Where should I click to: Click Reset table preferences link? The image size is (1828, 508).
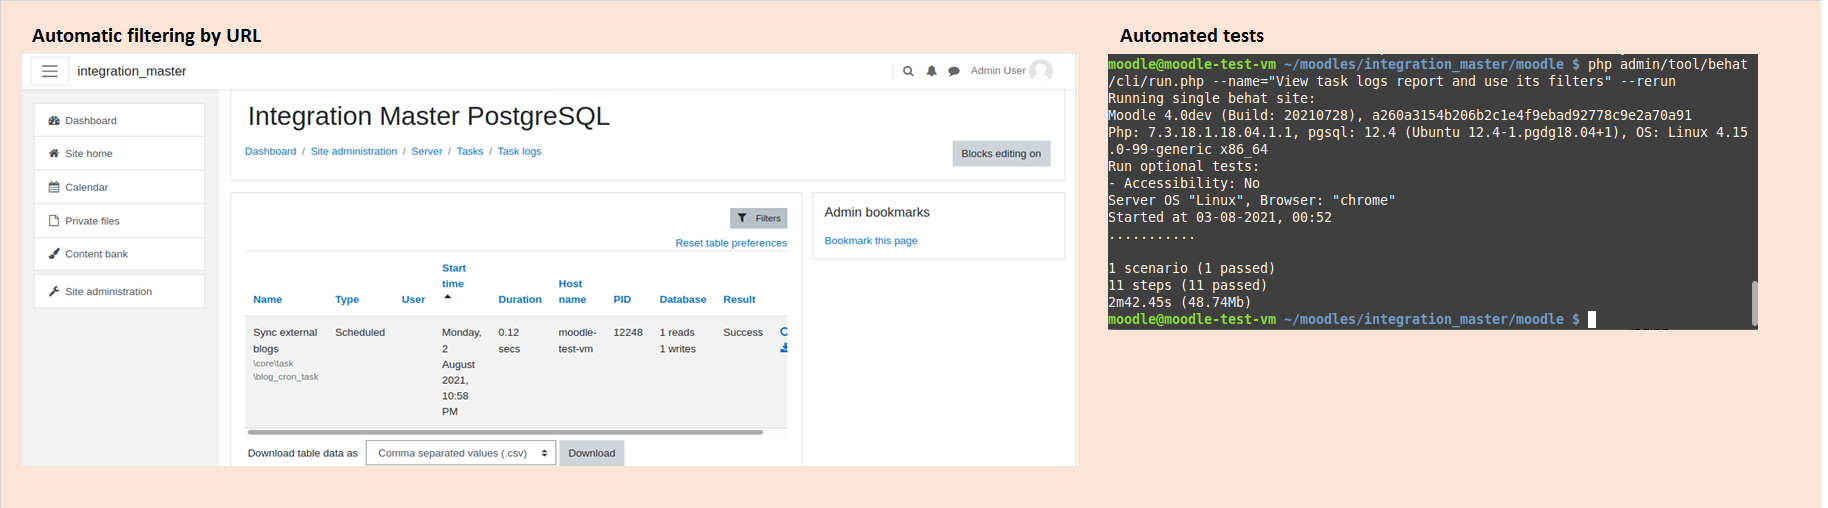731,243
